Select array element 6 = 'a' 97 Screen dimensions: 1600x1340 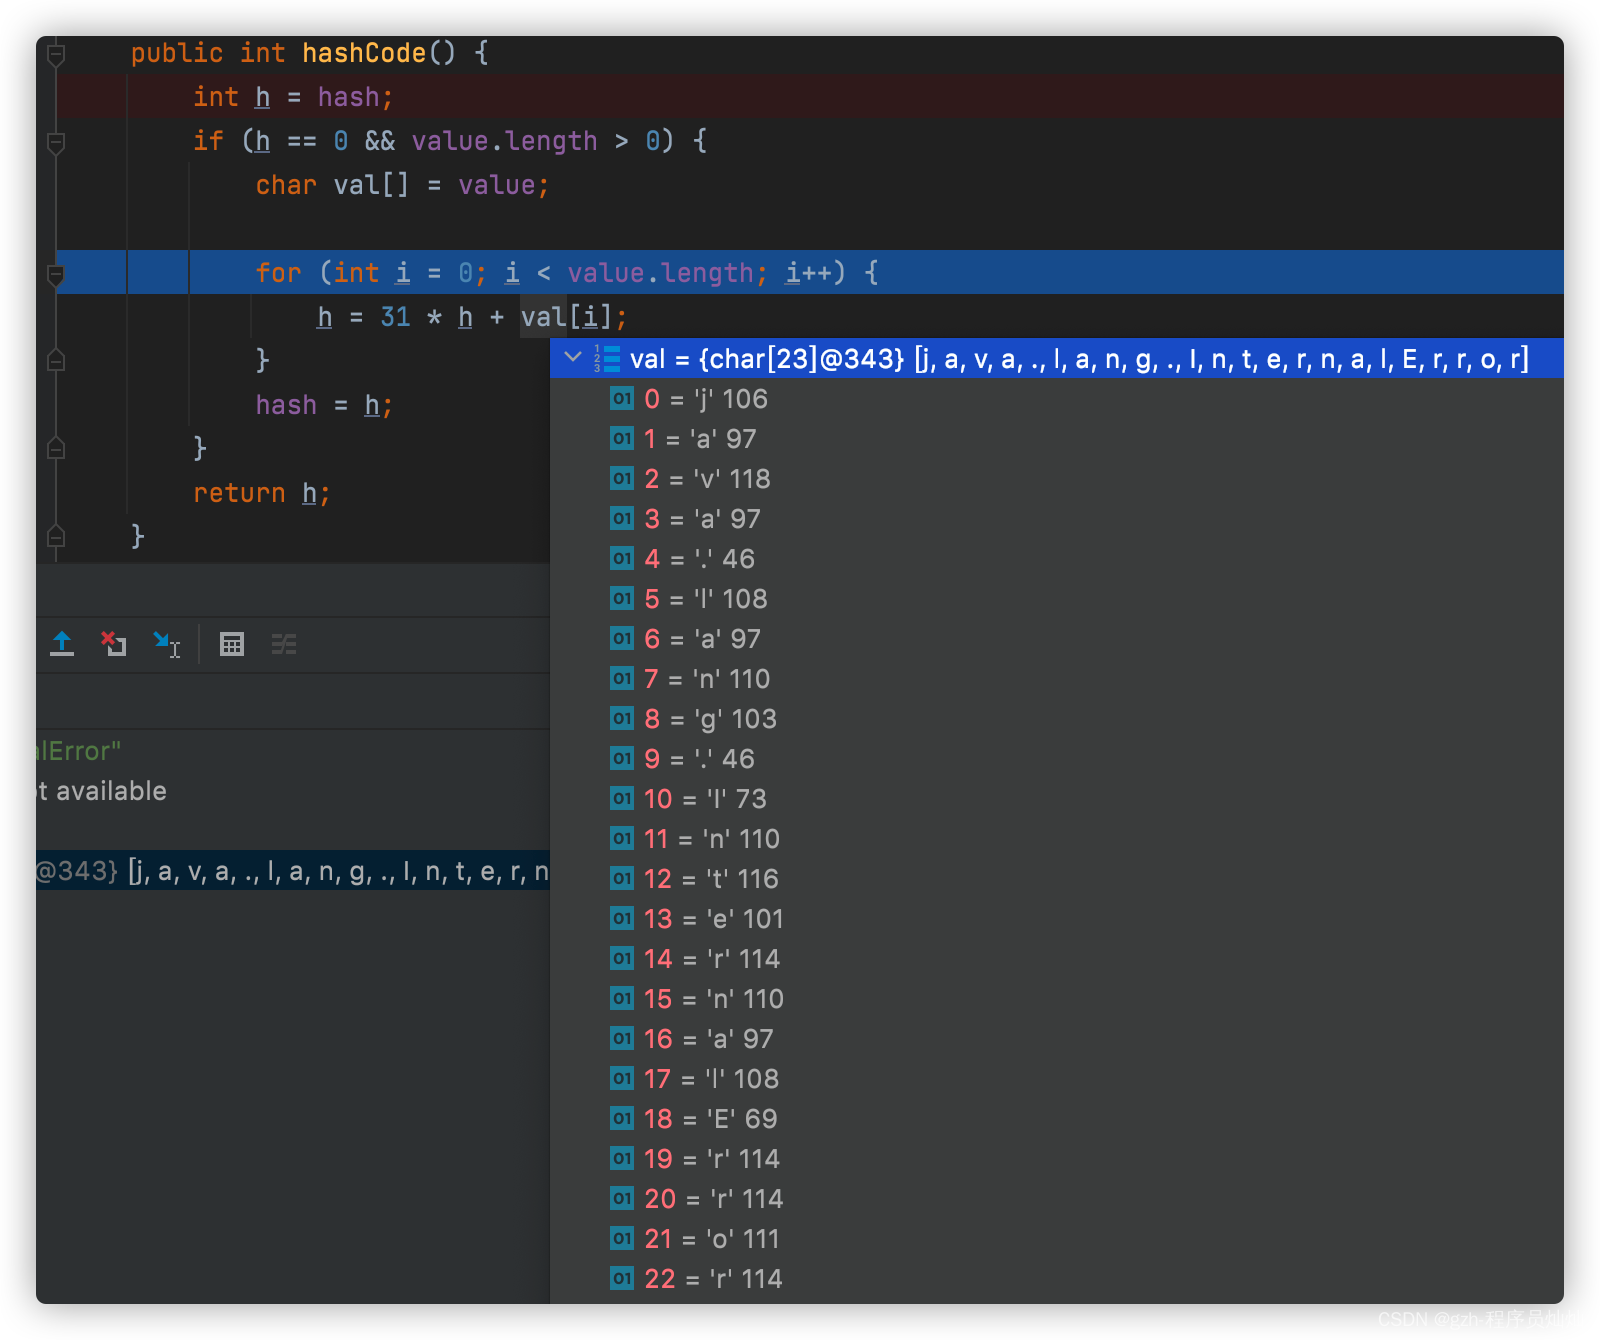tap(1056, 639)
